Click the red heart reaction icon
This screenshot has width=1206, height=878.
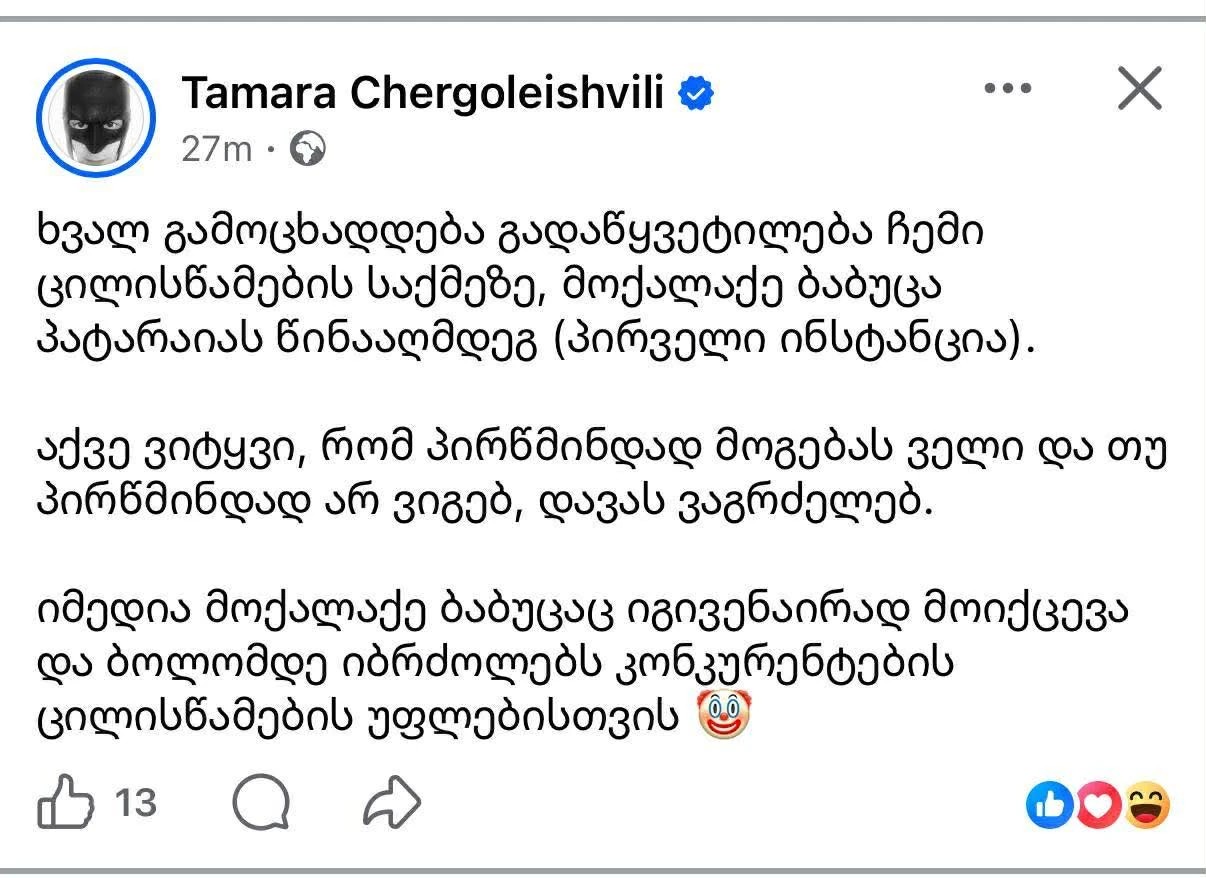[1098, 806]
